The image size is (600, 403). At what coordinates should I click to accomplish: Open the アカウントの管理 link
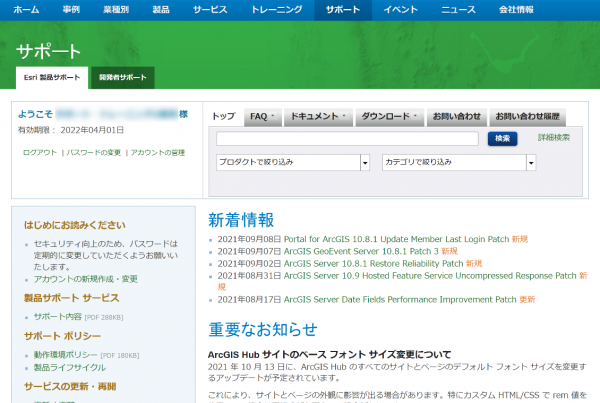(158, 153)
